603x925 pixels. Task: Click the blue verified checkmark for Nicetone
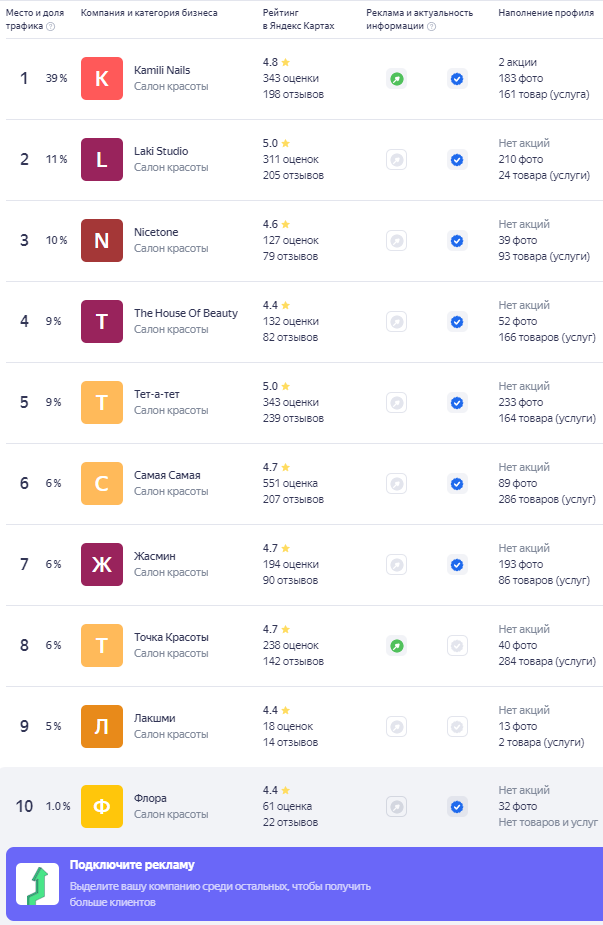[x=457, y=241]
